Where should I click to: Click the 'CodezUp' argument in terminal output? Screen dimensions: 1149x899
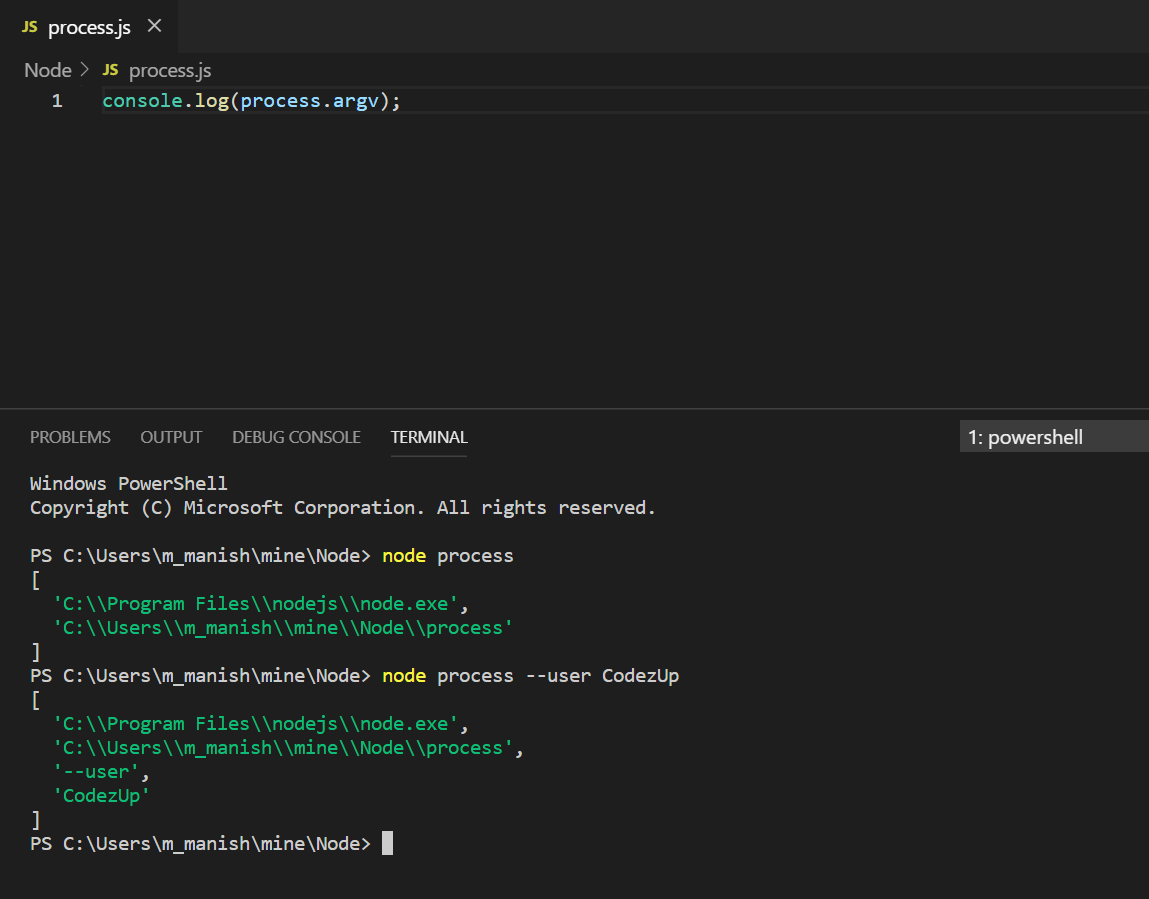pos(103,795)
